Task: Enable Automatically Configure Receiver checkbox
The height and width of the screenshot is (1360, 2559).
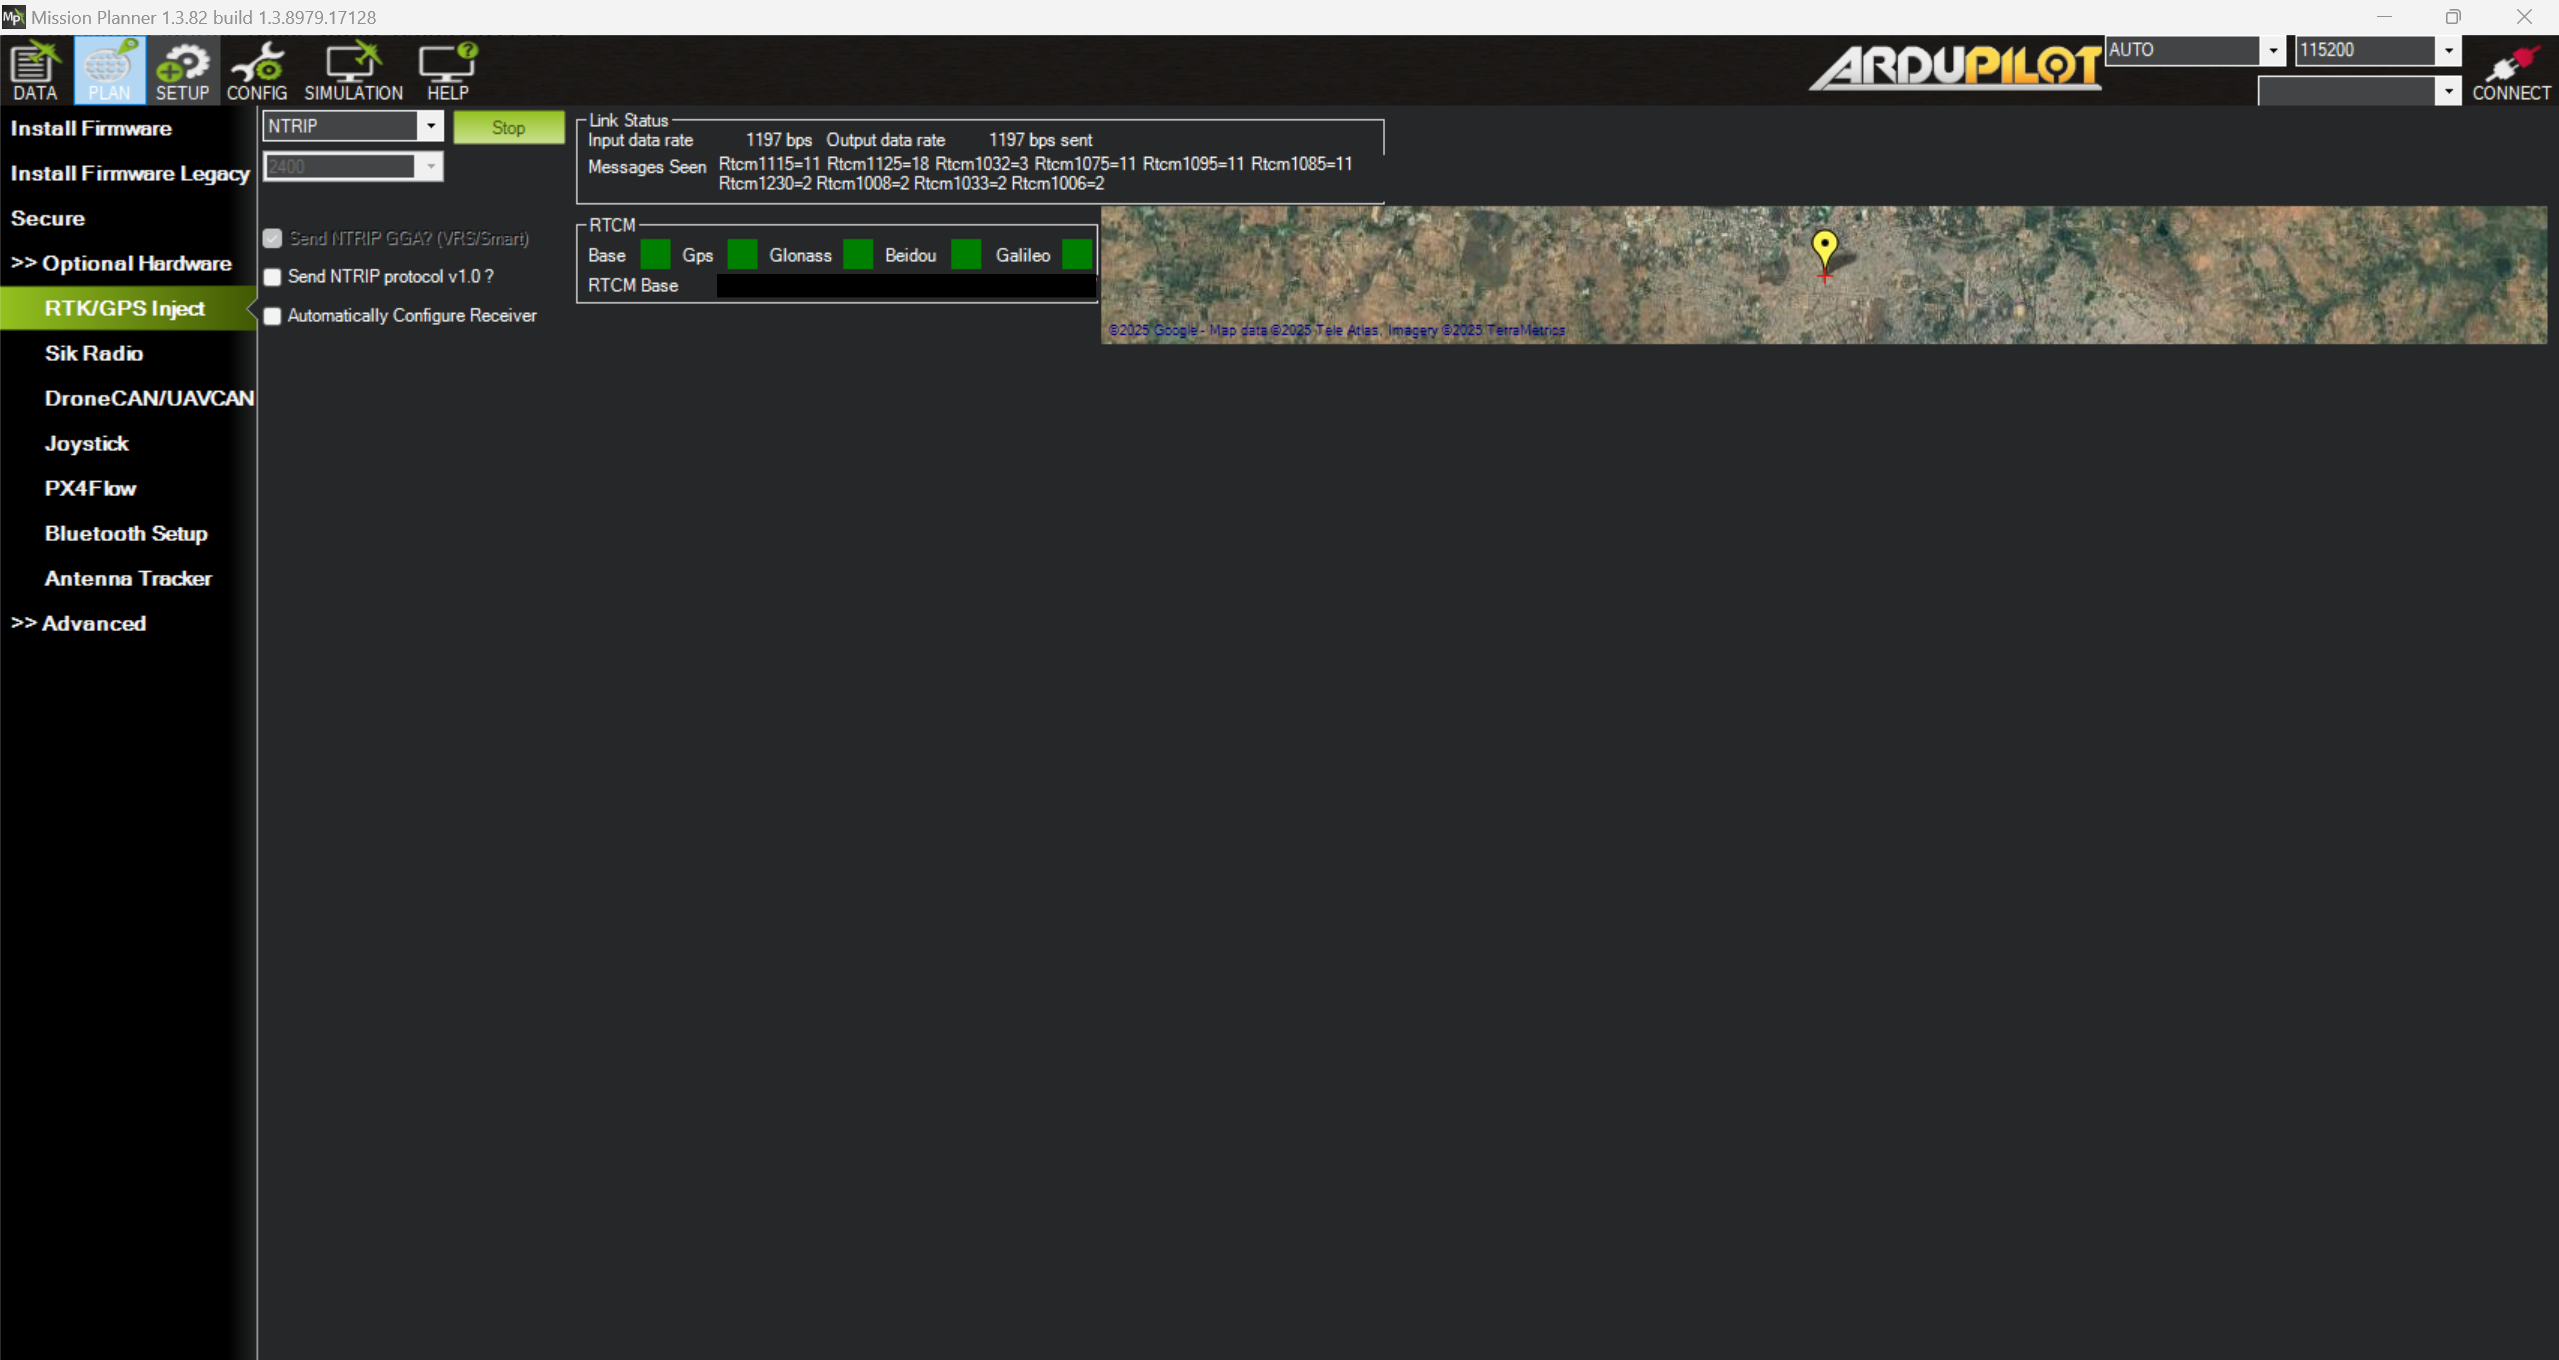Action: (273, 316)
